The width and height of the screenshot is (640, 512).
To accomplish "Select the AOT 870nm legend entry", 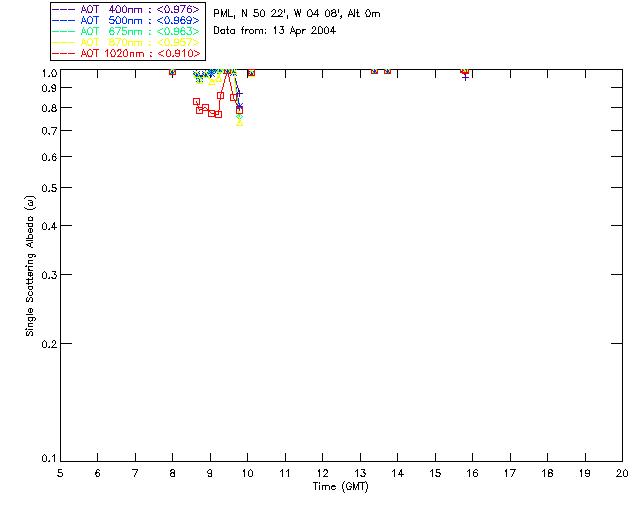I will tap(127, 42).
